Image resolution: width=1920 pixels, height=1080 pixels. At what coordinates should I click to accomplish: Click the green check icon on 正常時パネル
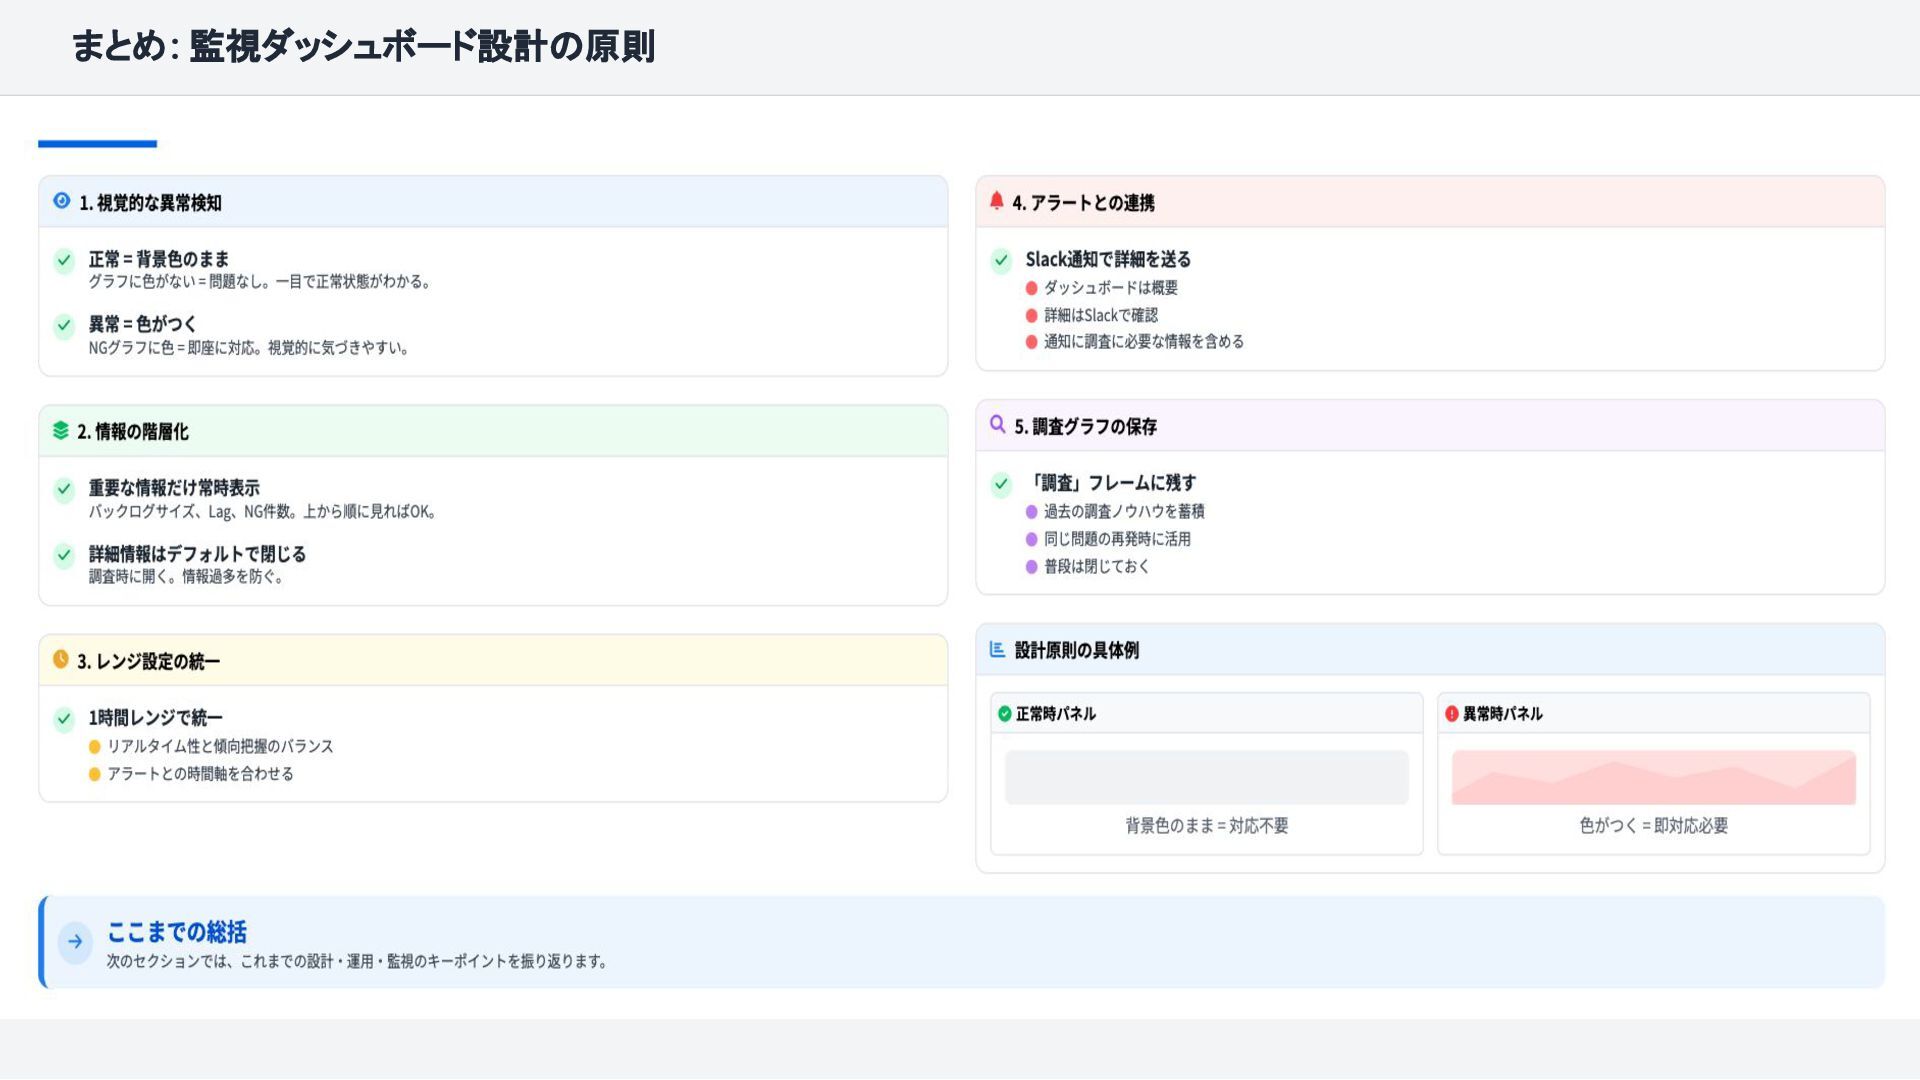pos(1005,714)
